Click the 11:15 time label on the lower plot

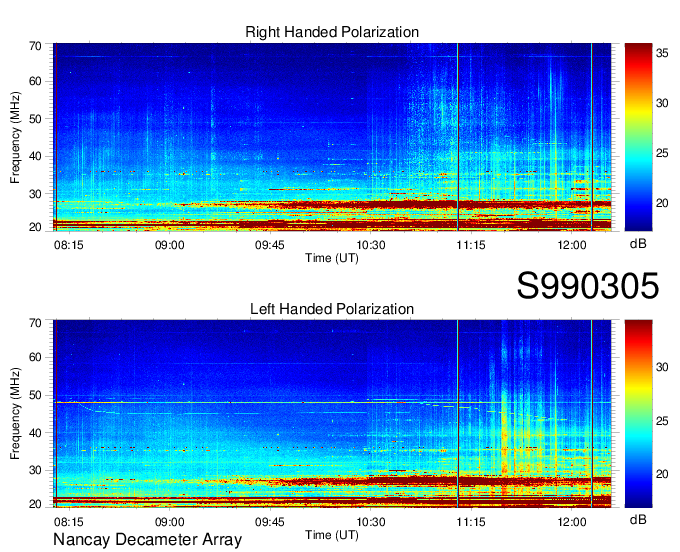click(471, 522)
